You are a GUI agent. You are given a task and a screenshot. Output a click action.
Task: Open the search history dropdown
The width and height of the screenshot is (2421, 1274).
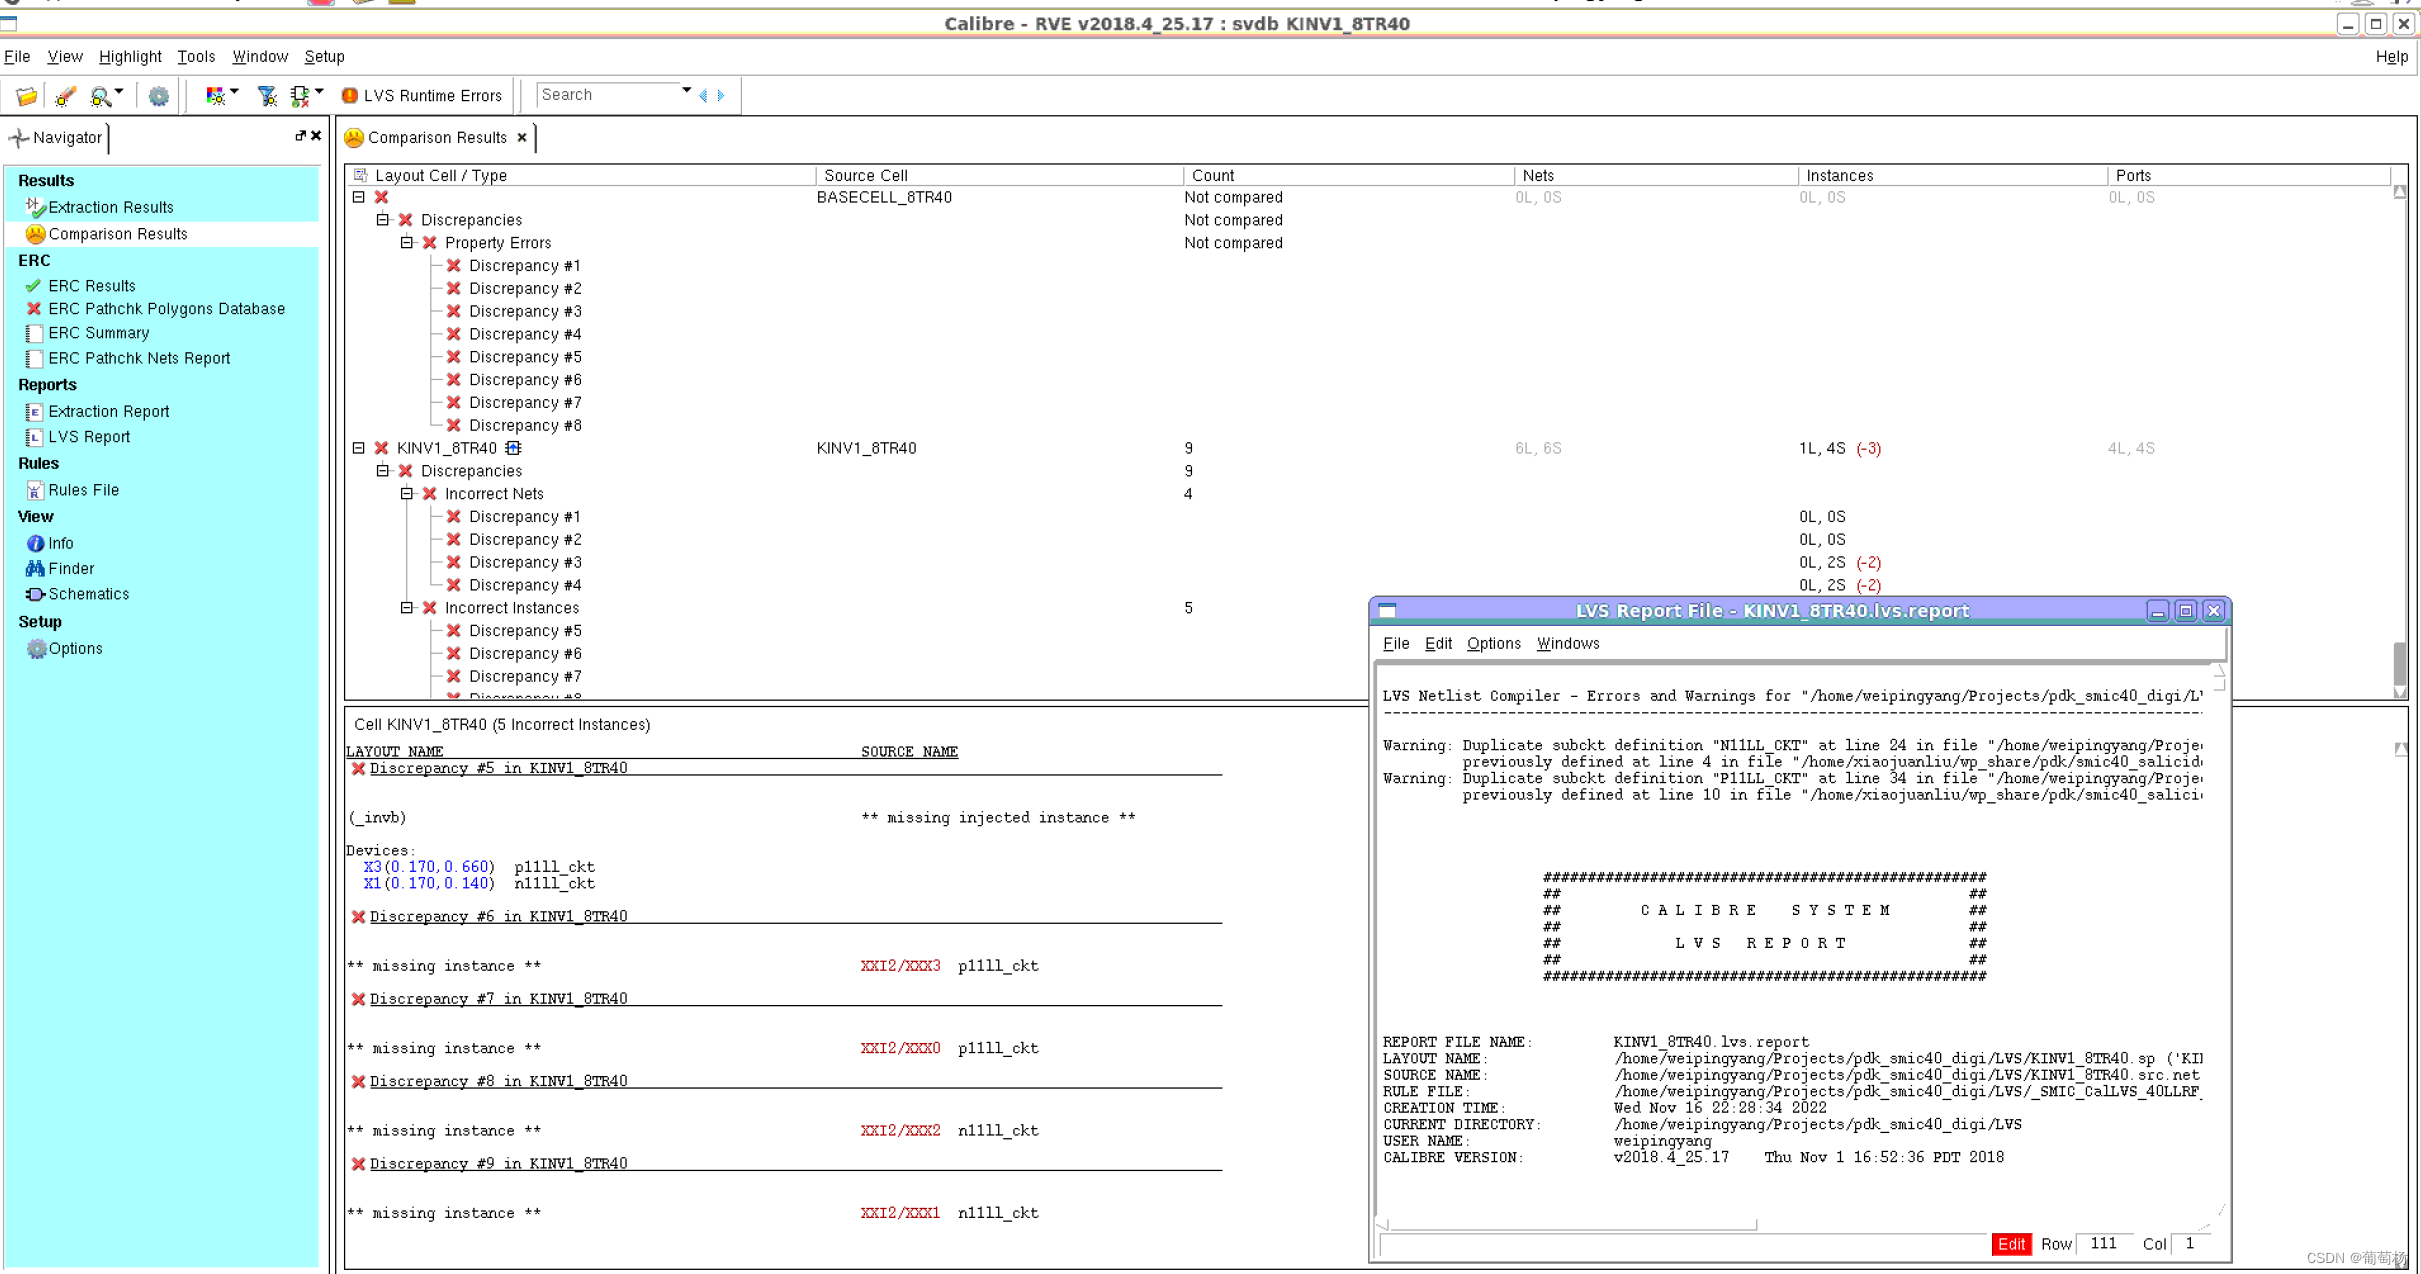[686, 90]
